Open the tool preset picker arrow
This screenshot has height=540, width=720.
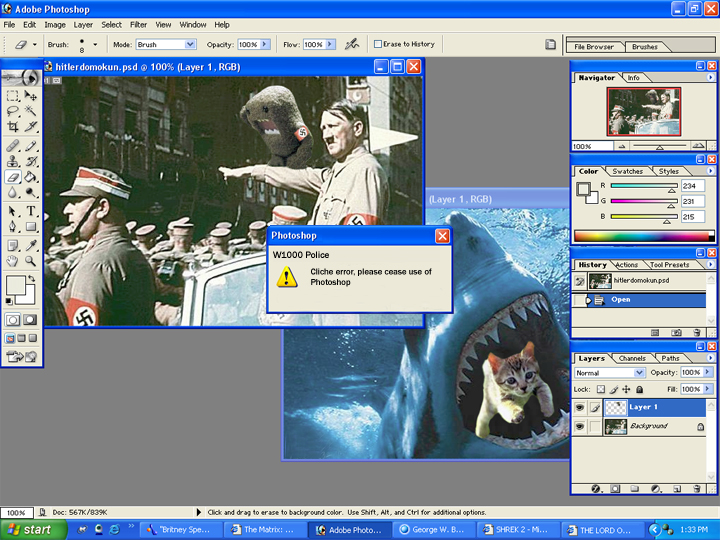[x=34, y=45]
